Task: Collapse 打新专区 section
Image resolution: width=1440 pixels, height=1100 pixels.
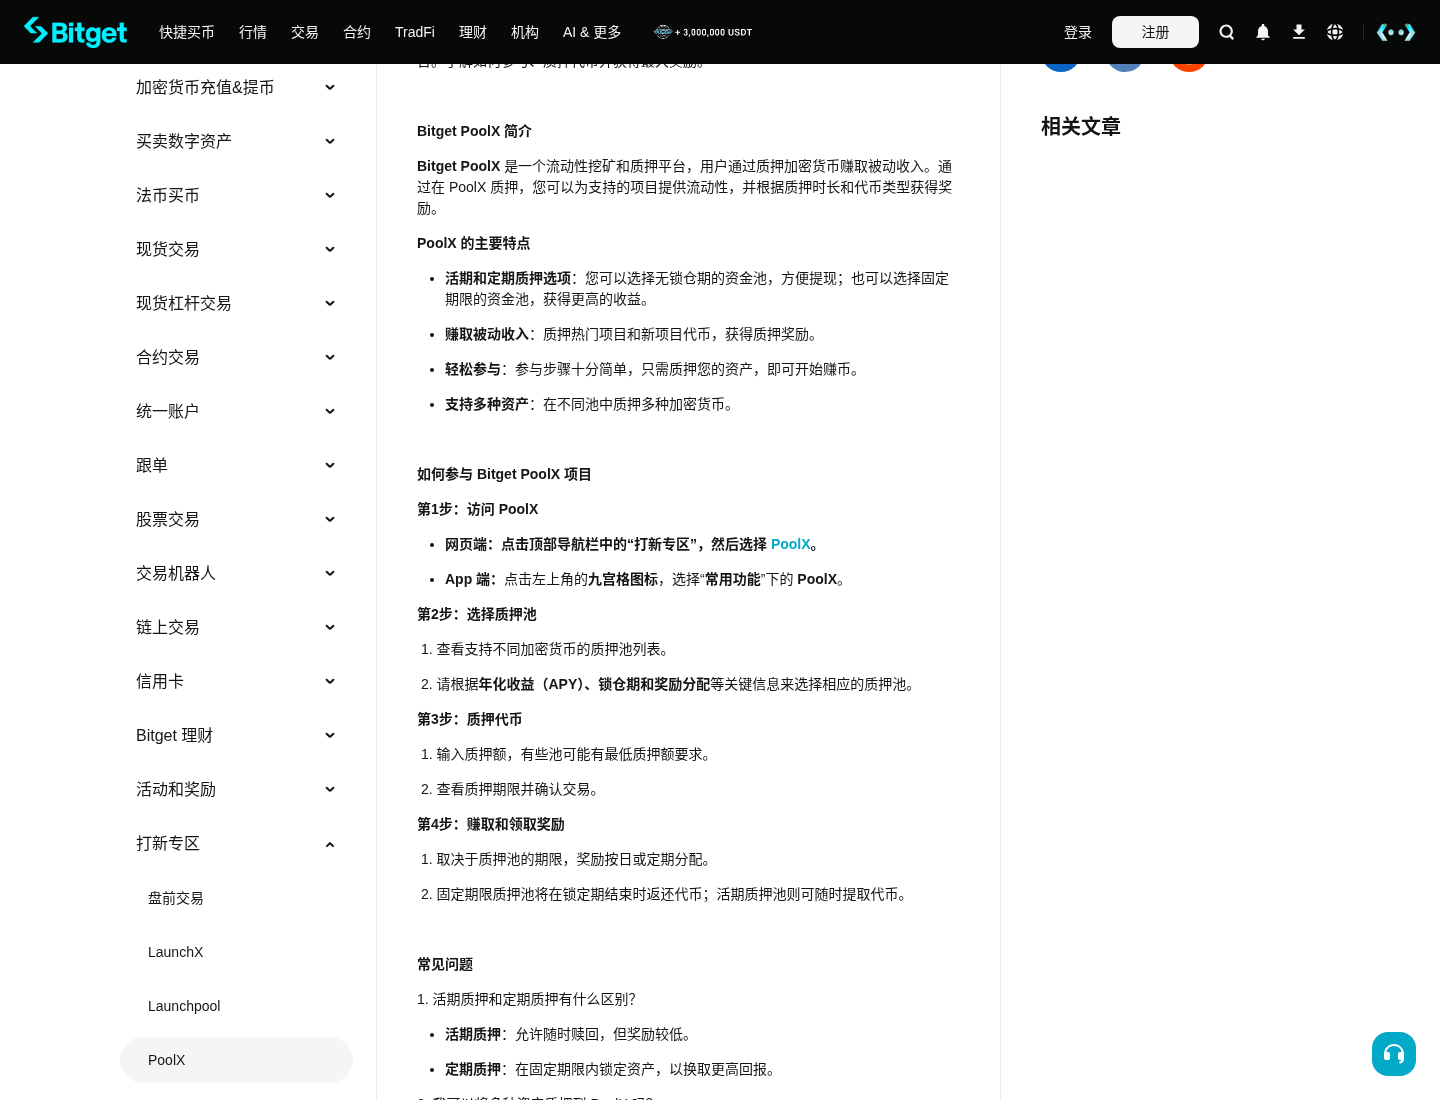Action: 236,843
